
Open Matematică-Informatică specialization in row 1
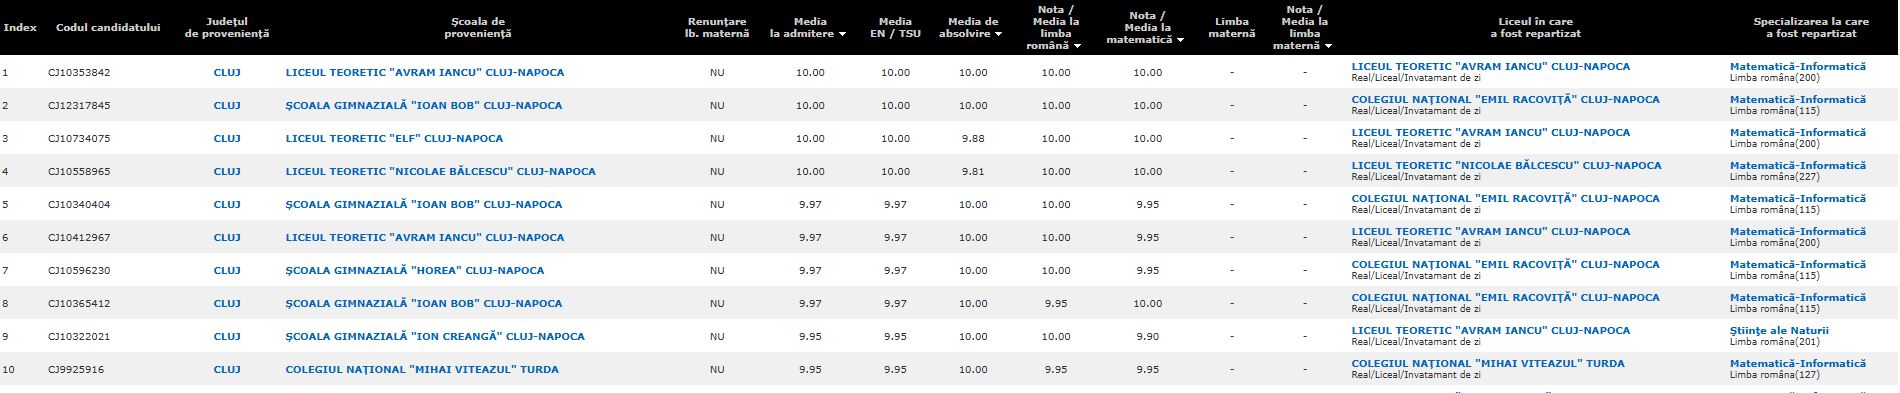[x=1798, y=67]
